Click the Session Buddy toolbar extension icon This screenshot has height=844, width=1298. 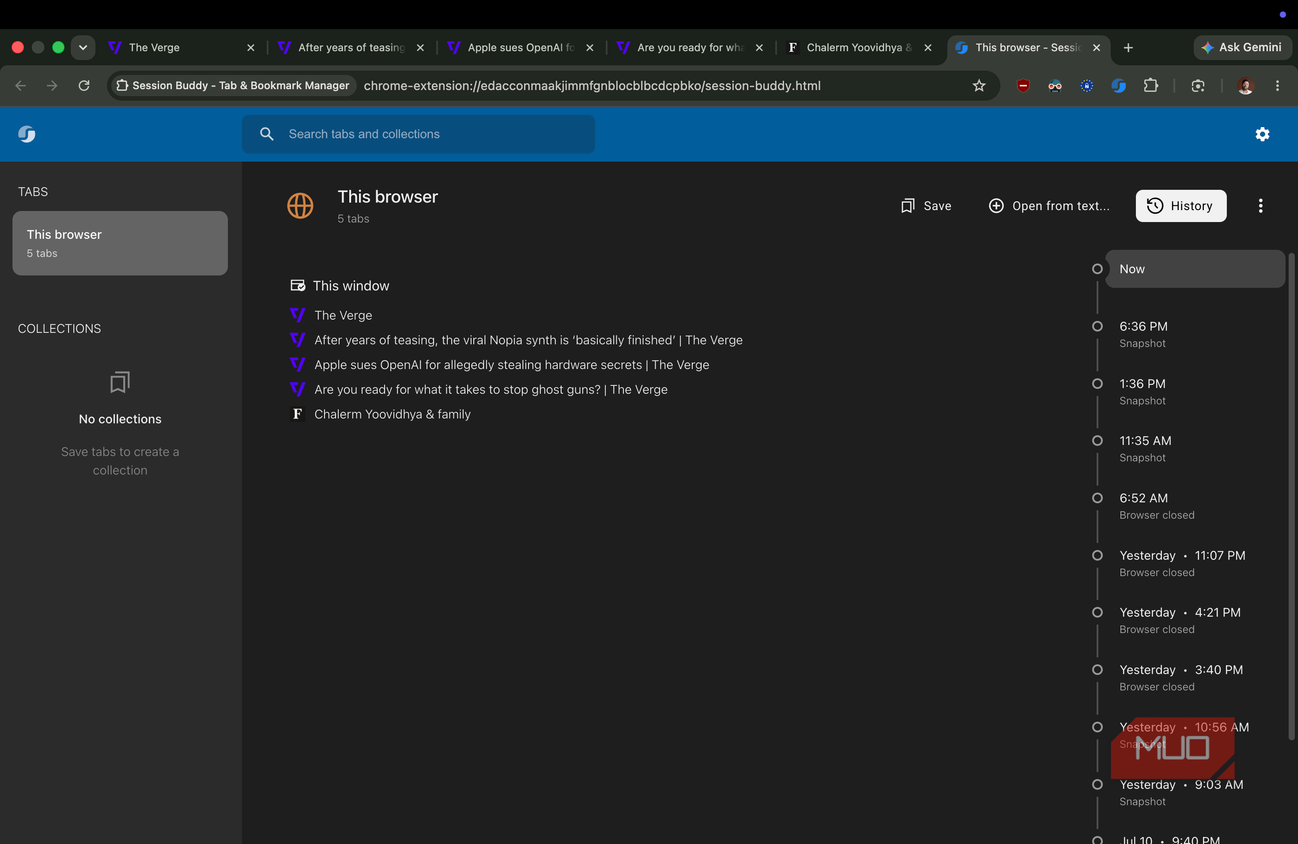point(1119,86)
